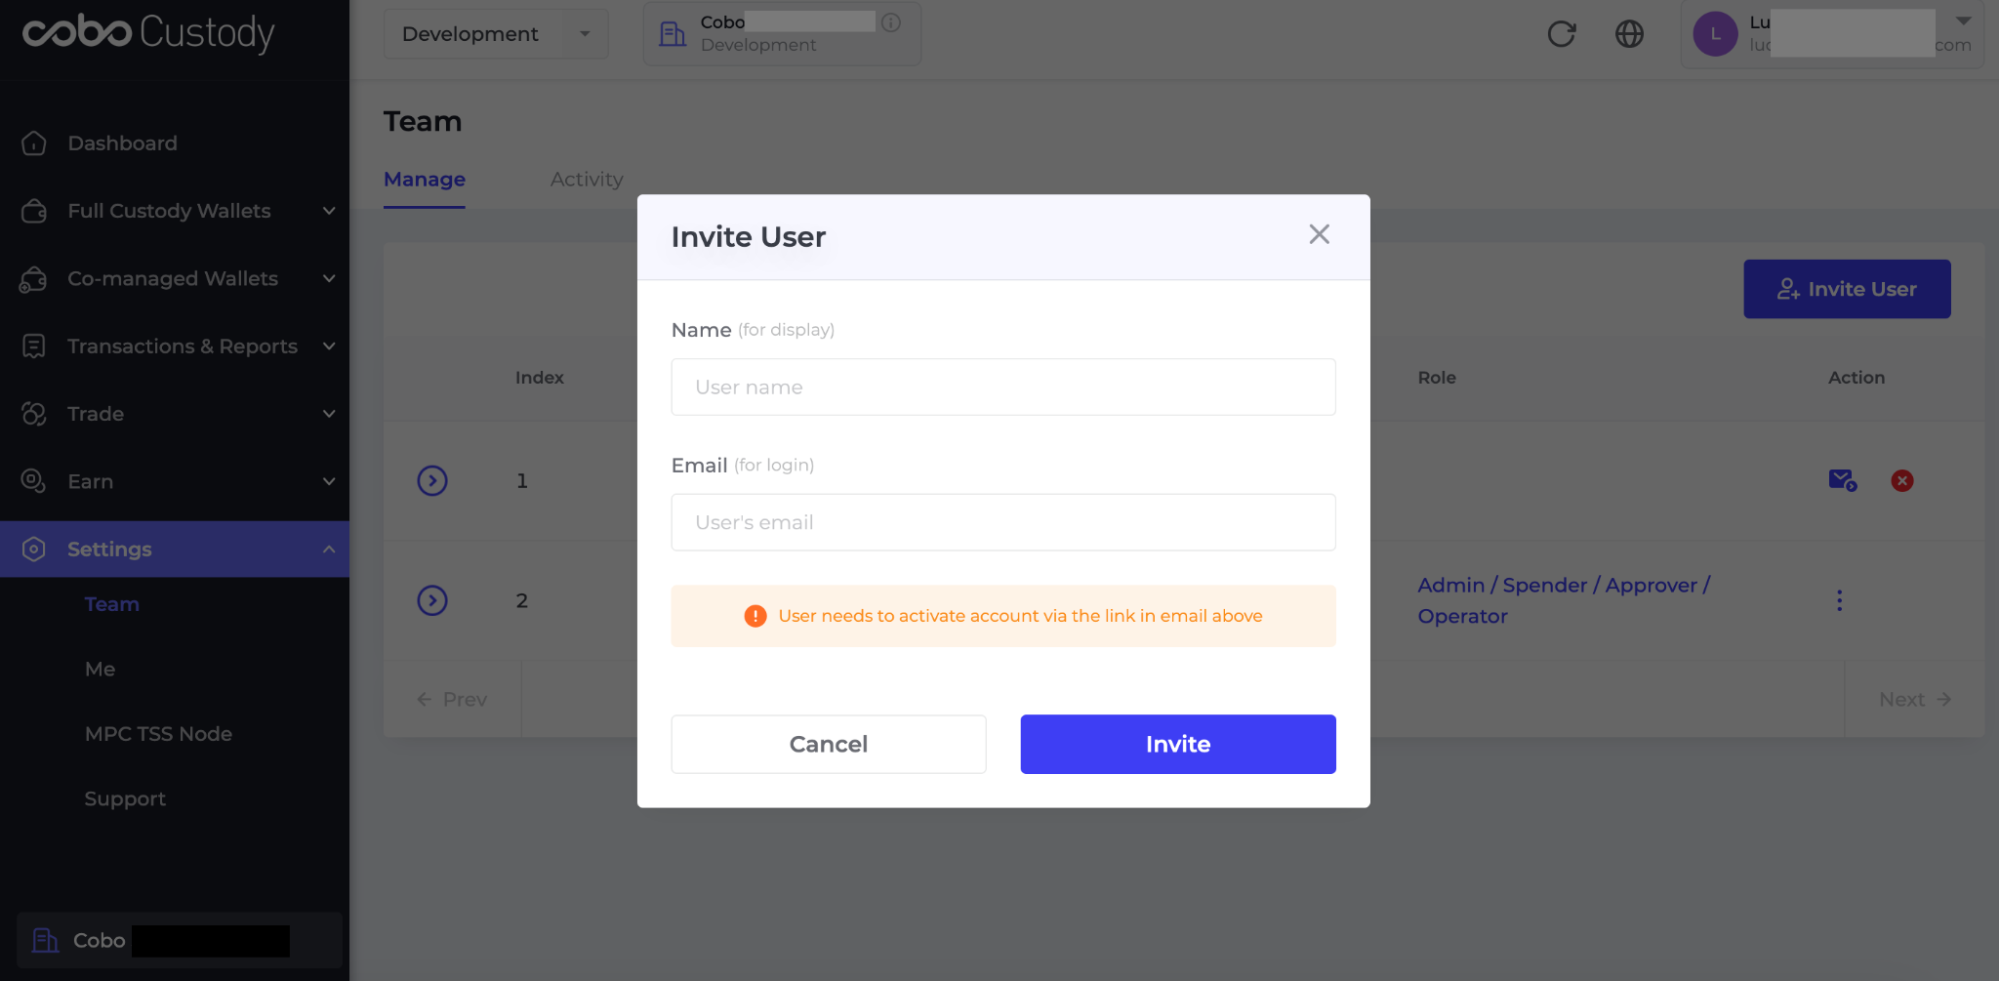Image resolution: width=1999 pixels, height=981 pixels.
Task: Click the blue Invite button
Action: point(1178,744)
